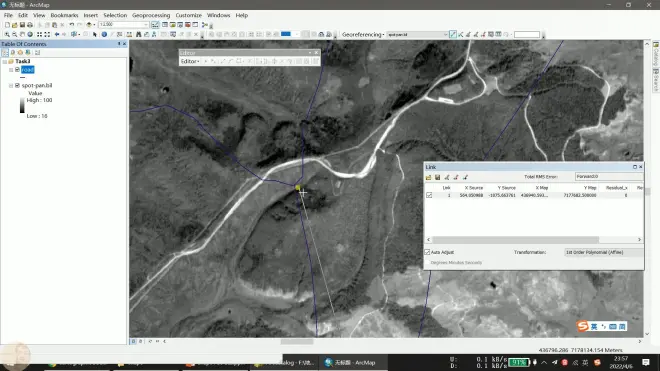Select the Pan hand tool
The height and width of the screenshot is (371, 660).
pos(22,35)
